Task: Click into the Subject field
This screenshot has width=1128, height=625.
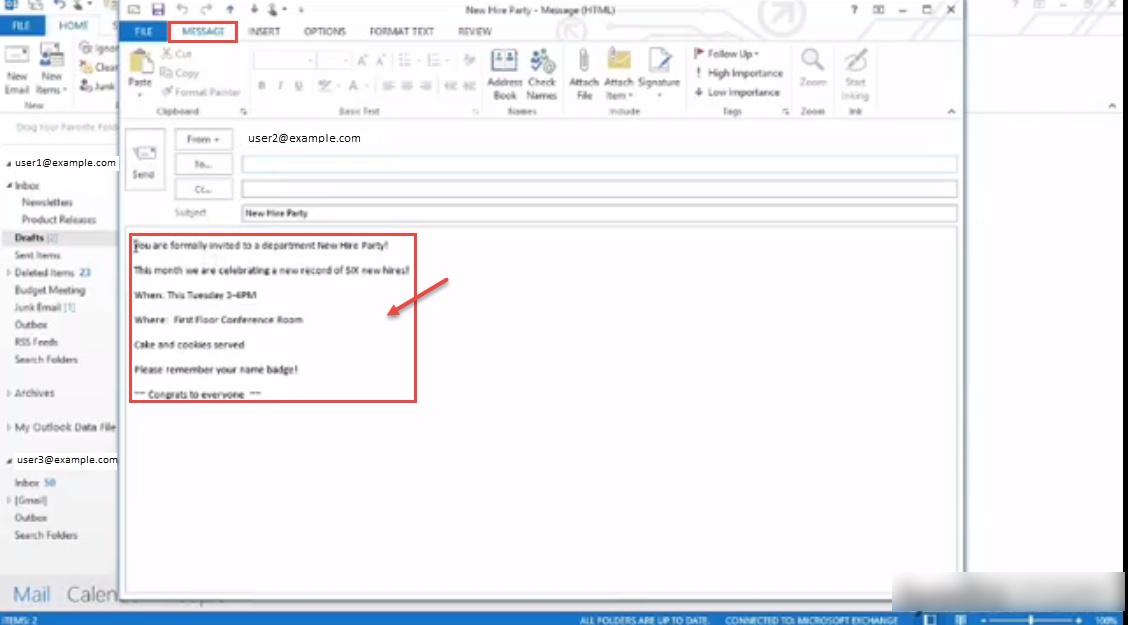Action: point(599,213)
